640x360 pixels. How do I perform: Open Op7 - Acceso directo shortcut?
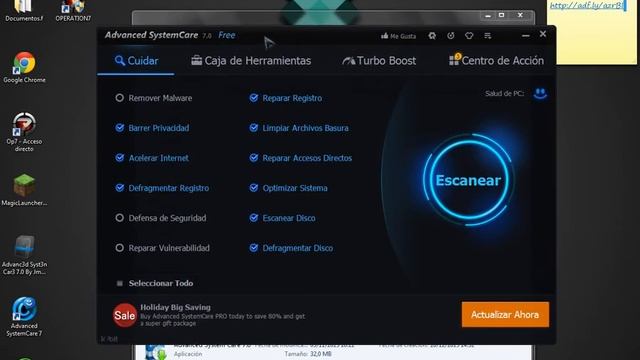24,132
